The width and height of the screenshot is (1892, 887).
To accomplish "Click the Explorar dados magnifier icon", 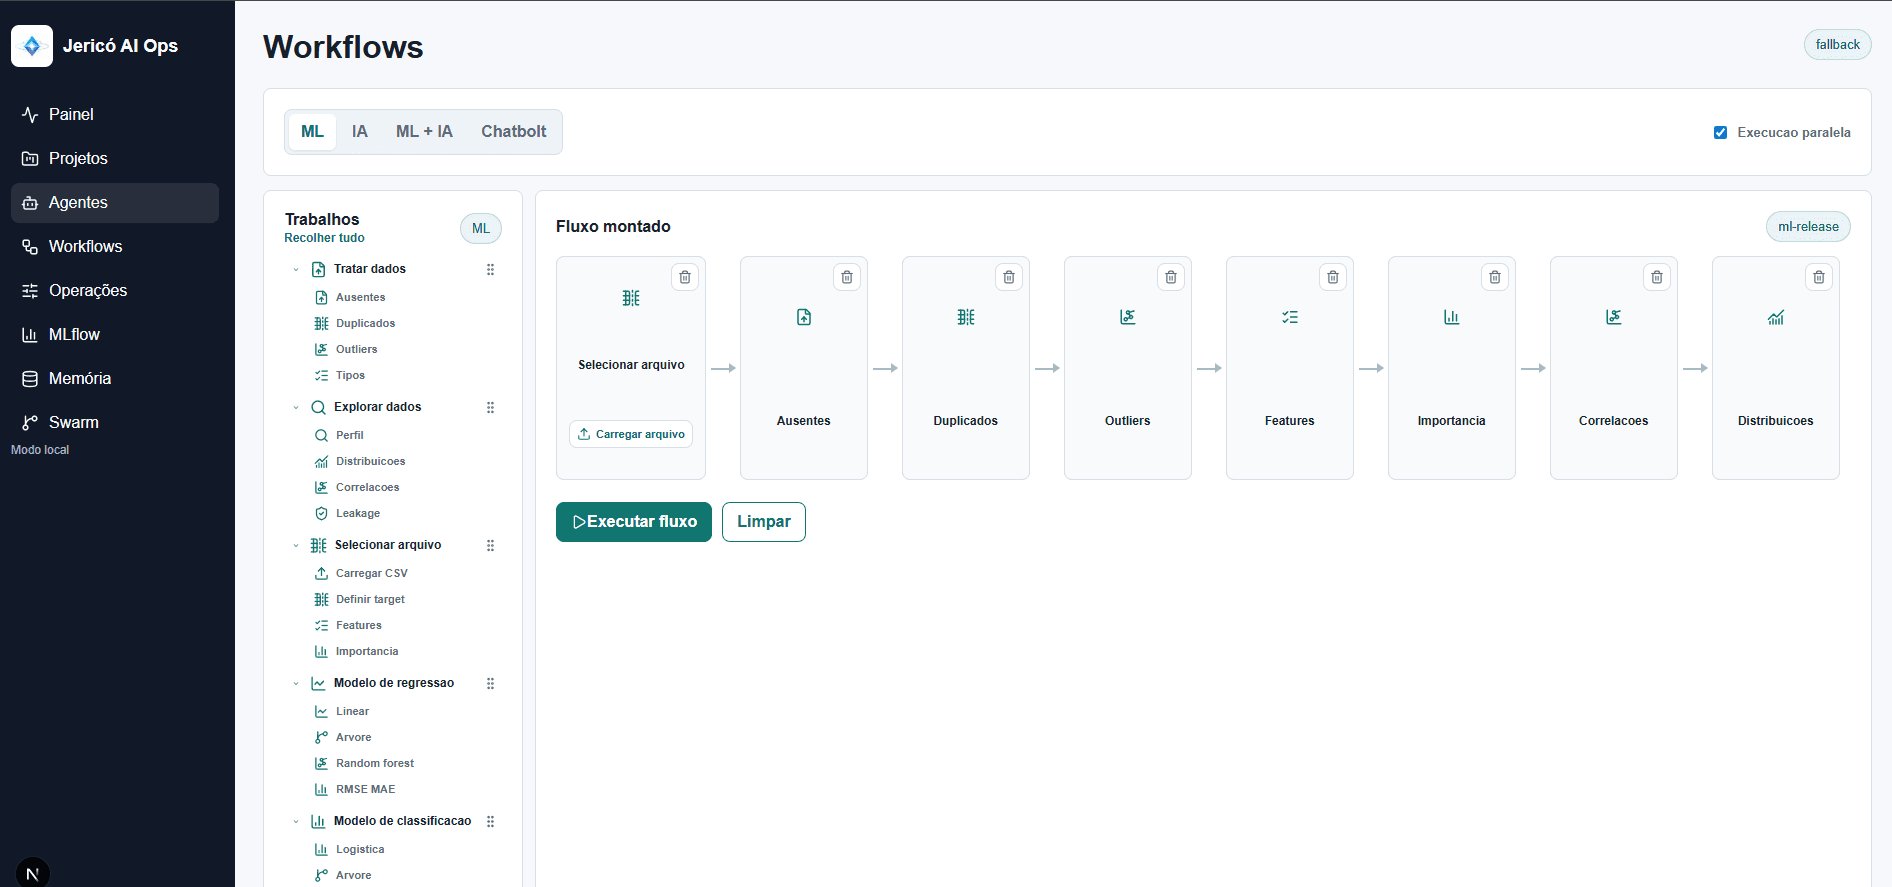I will (319, 407).
